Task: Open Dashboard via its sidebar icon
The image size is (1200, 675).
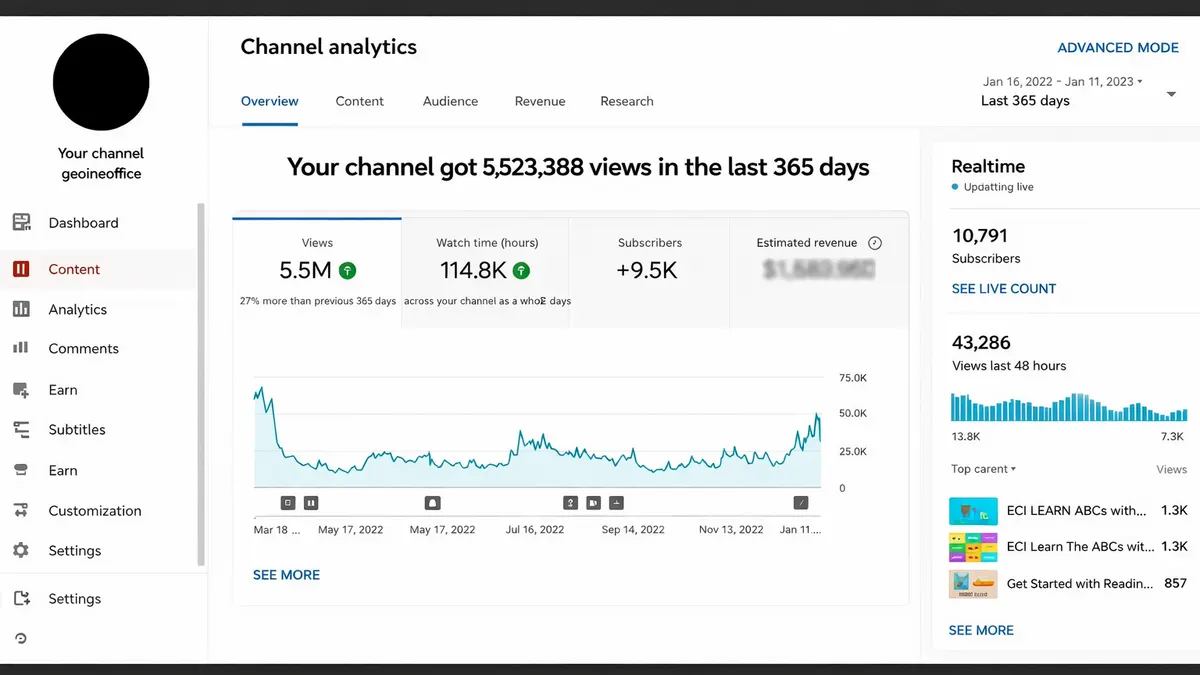Action: [x=21, y=222]
